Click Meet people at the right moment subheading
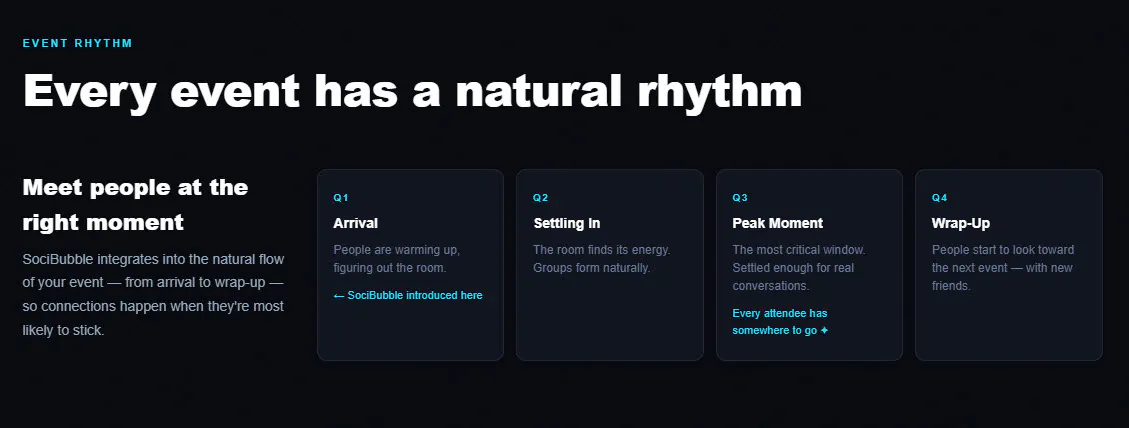The height and width of the screenshot is (428, 1129). click(x=135, y=205)
